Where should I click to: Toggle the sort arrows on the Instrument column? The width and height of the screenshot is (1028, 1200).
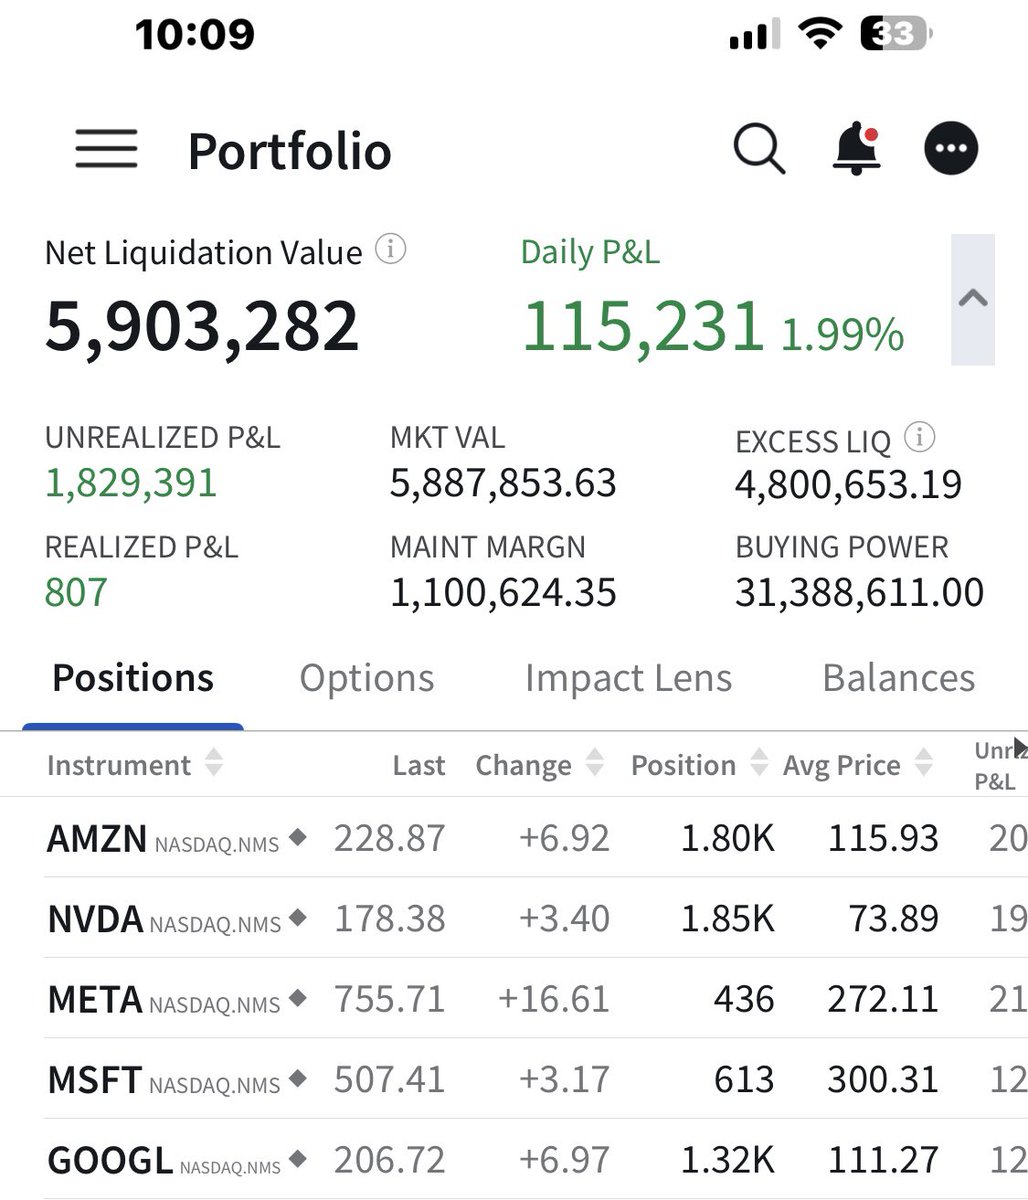[214, 764]
